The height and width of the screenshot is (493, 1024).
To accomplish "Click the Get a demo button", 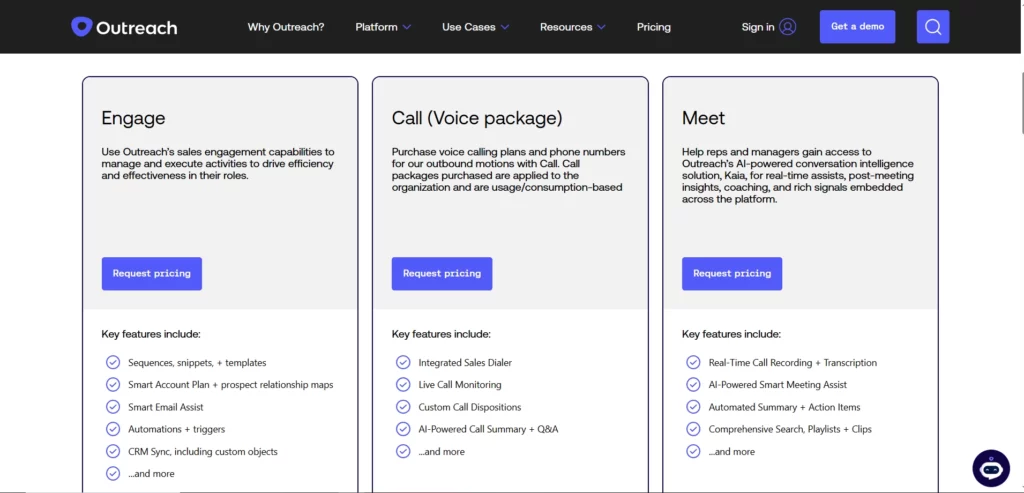I will [x=857, y=27].
